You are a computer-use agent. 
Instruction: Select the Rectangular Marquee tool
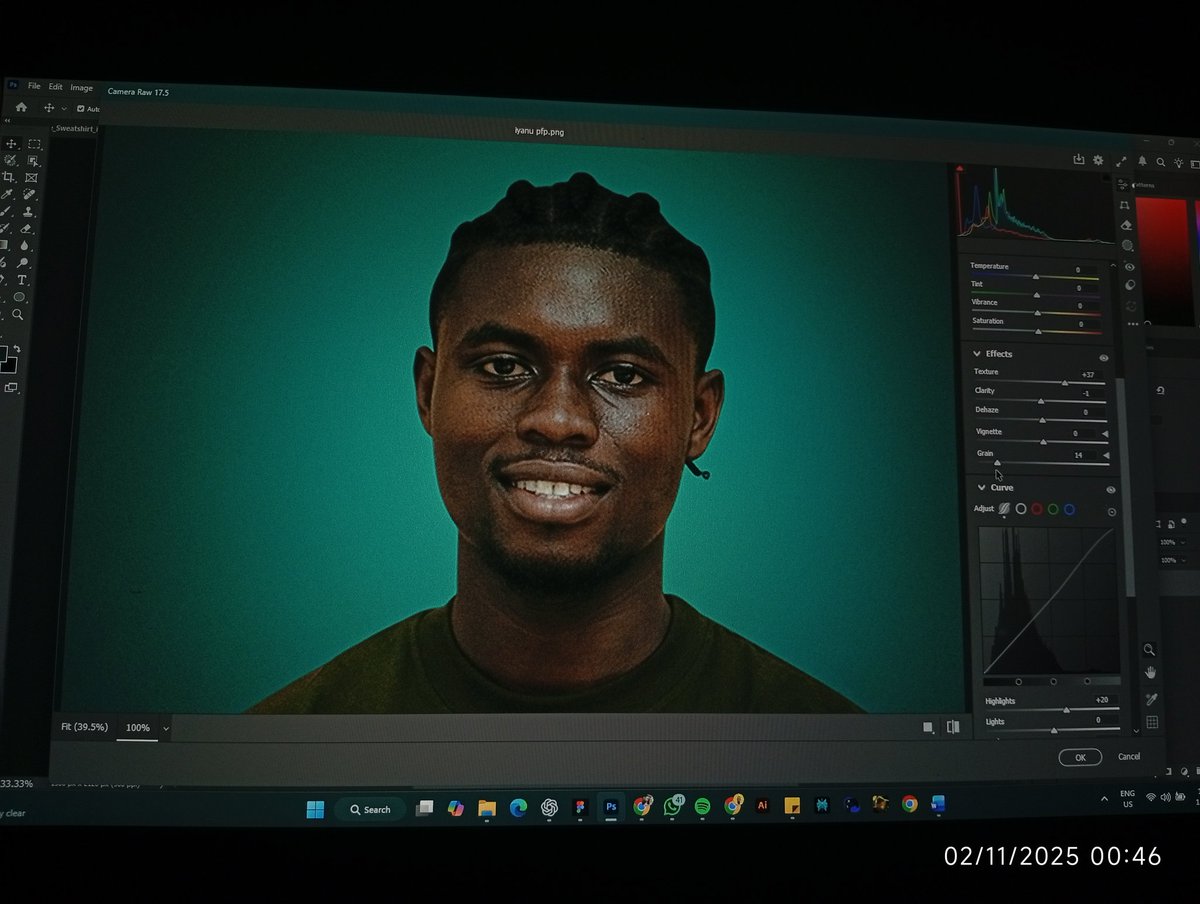click(x=34, y=144)
